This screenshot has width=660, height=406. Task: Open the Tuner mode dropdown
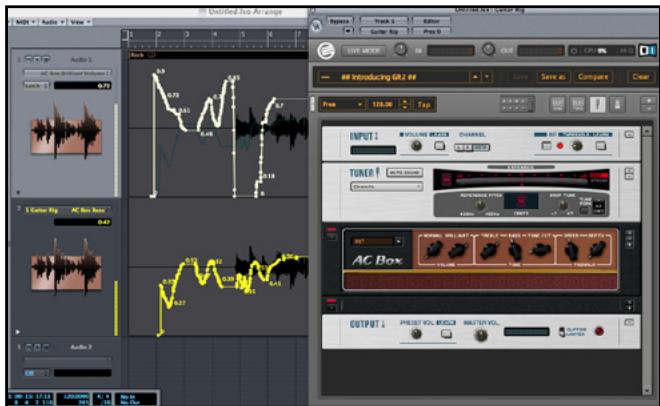[386, 186]
